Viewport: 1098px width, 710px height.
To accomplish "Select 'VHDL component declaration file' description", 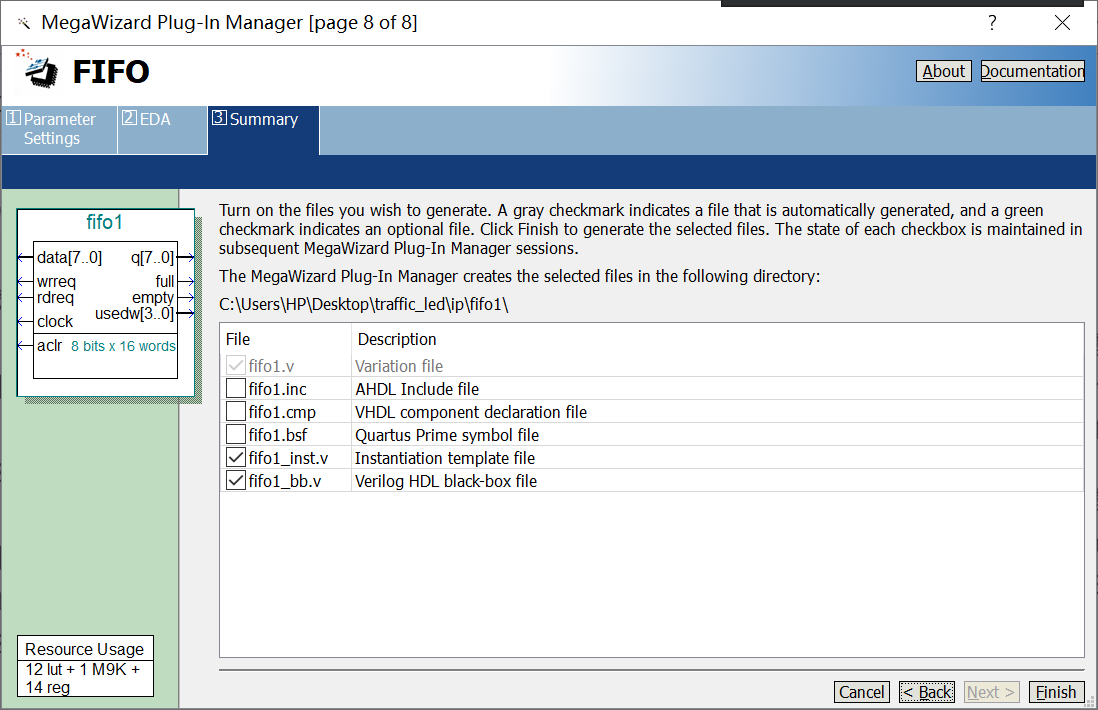I will point(471,412).
